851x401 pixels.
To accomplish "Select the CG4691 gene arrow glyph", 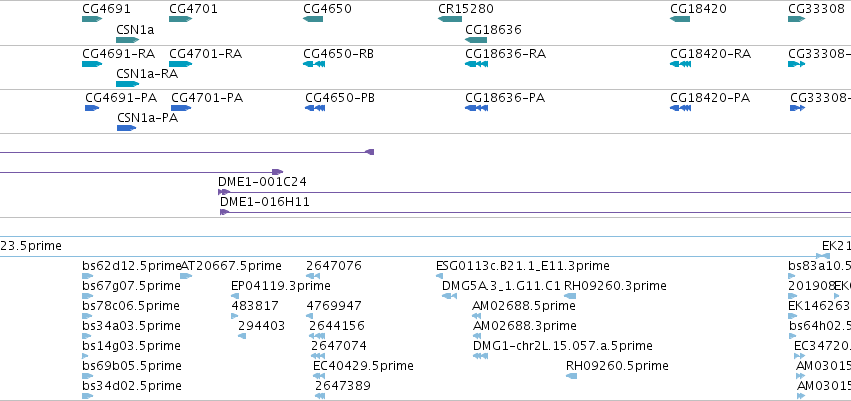I will click(92, 19).
